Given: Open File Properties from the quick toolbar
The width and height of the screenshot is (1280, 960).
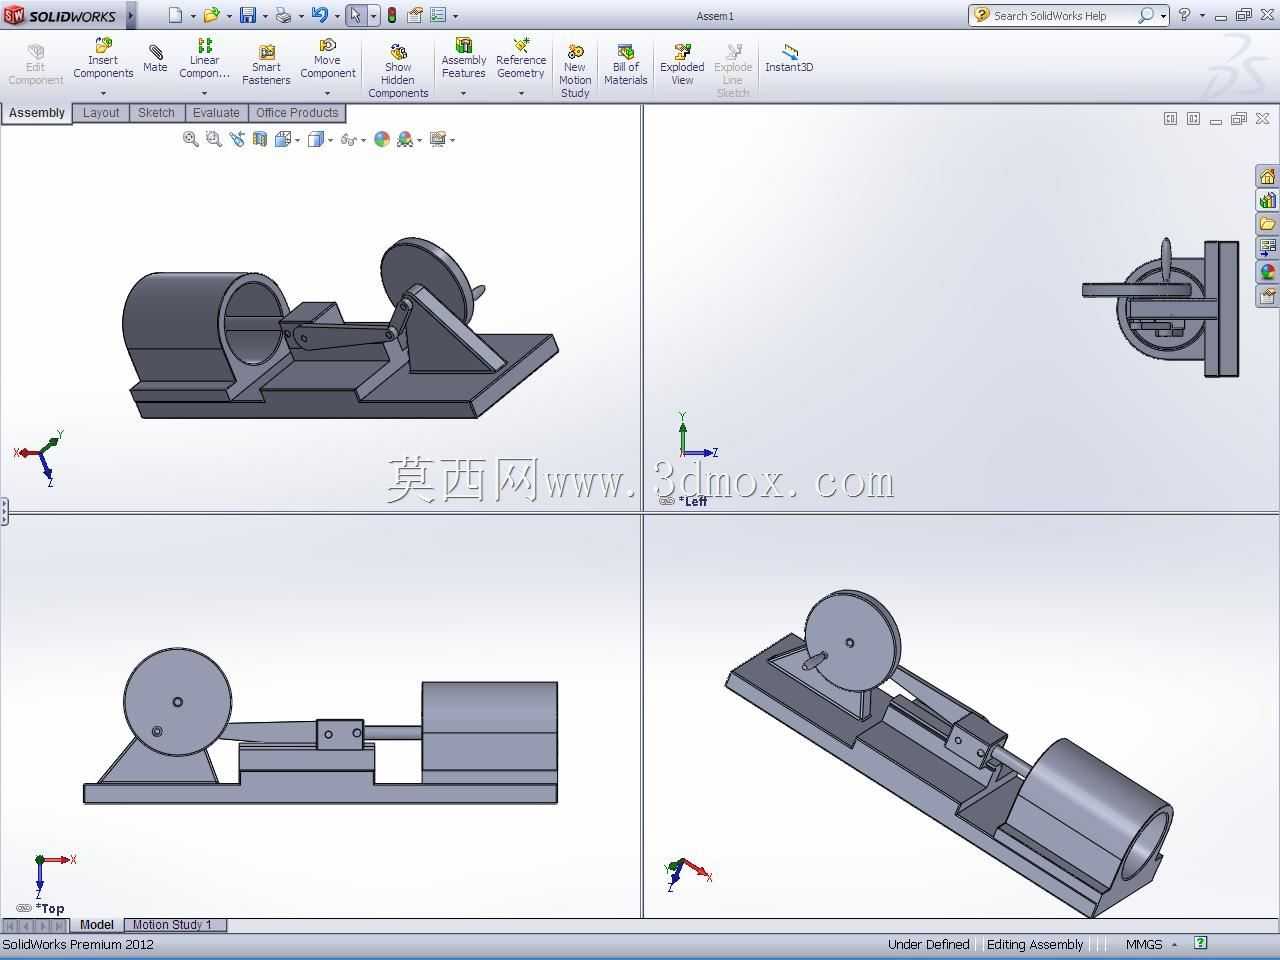Looking at the screenshot, I should point(415,15).
